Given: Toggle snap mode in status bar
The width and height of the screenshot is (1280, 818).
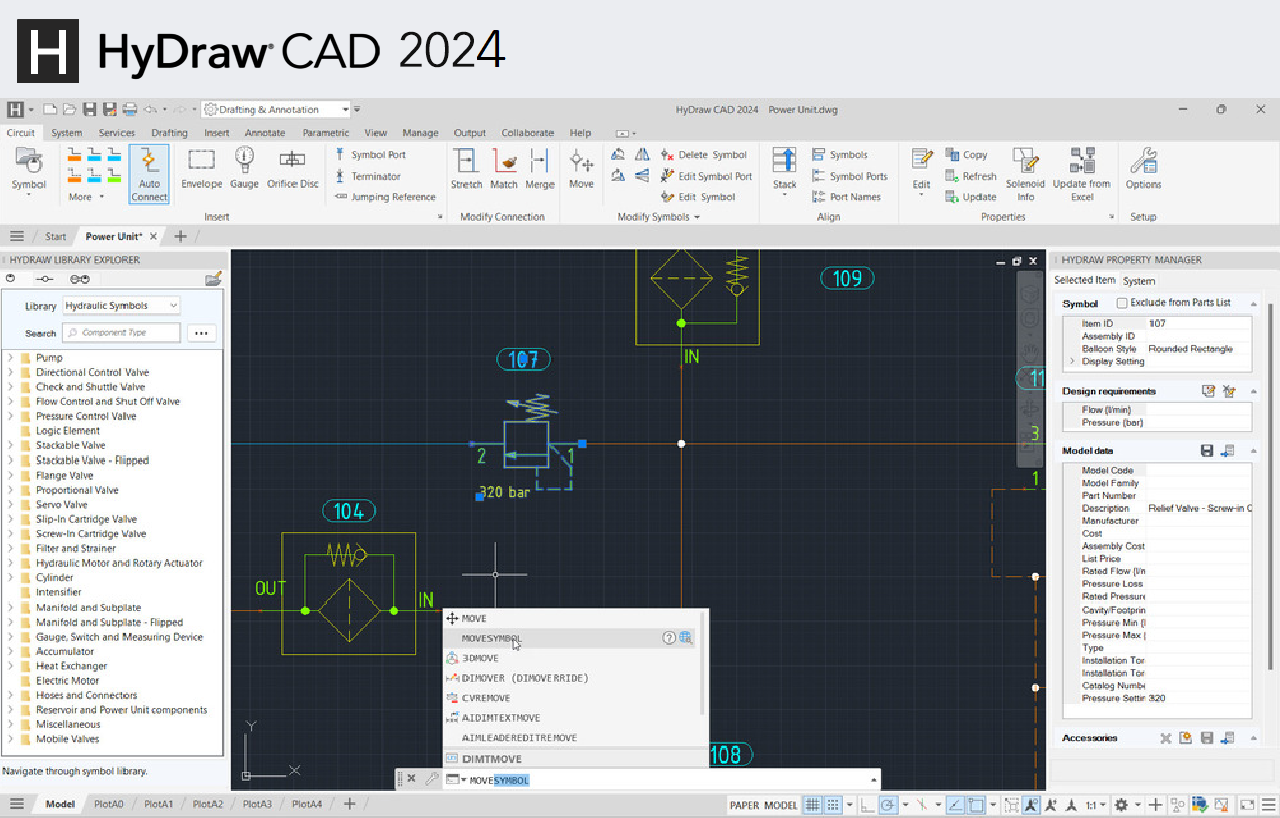Looking at the screenshot, I should (833, 804).
